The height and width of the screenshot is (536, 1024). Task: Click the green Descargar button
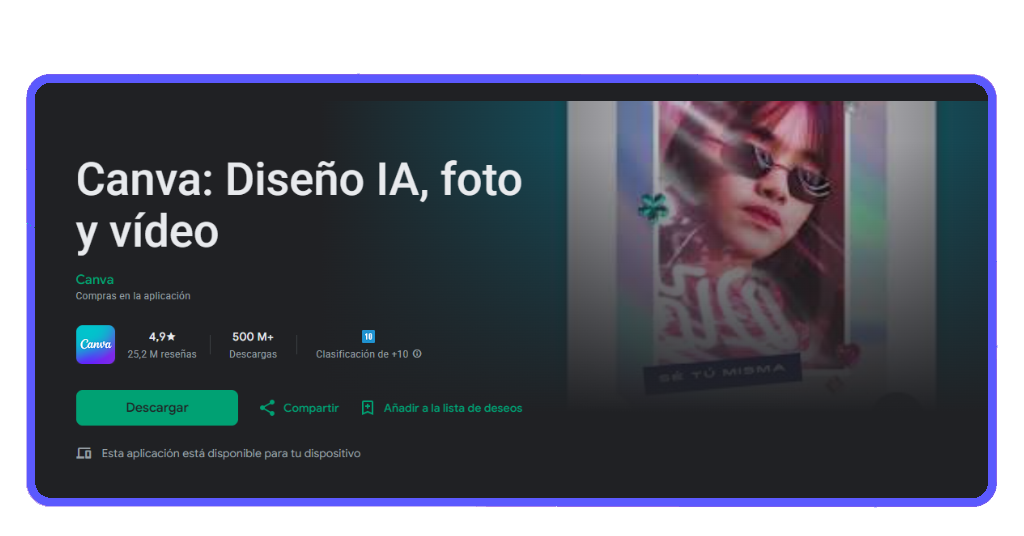pyautogui.click(x=157, y=408)
